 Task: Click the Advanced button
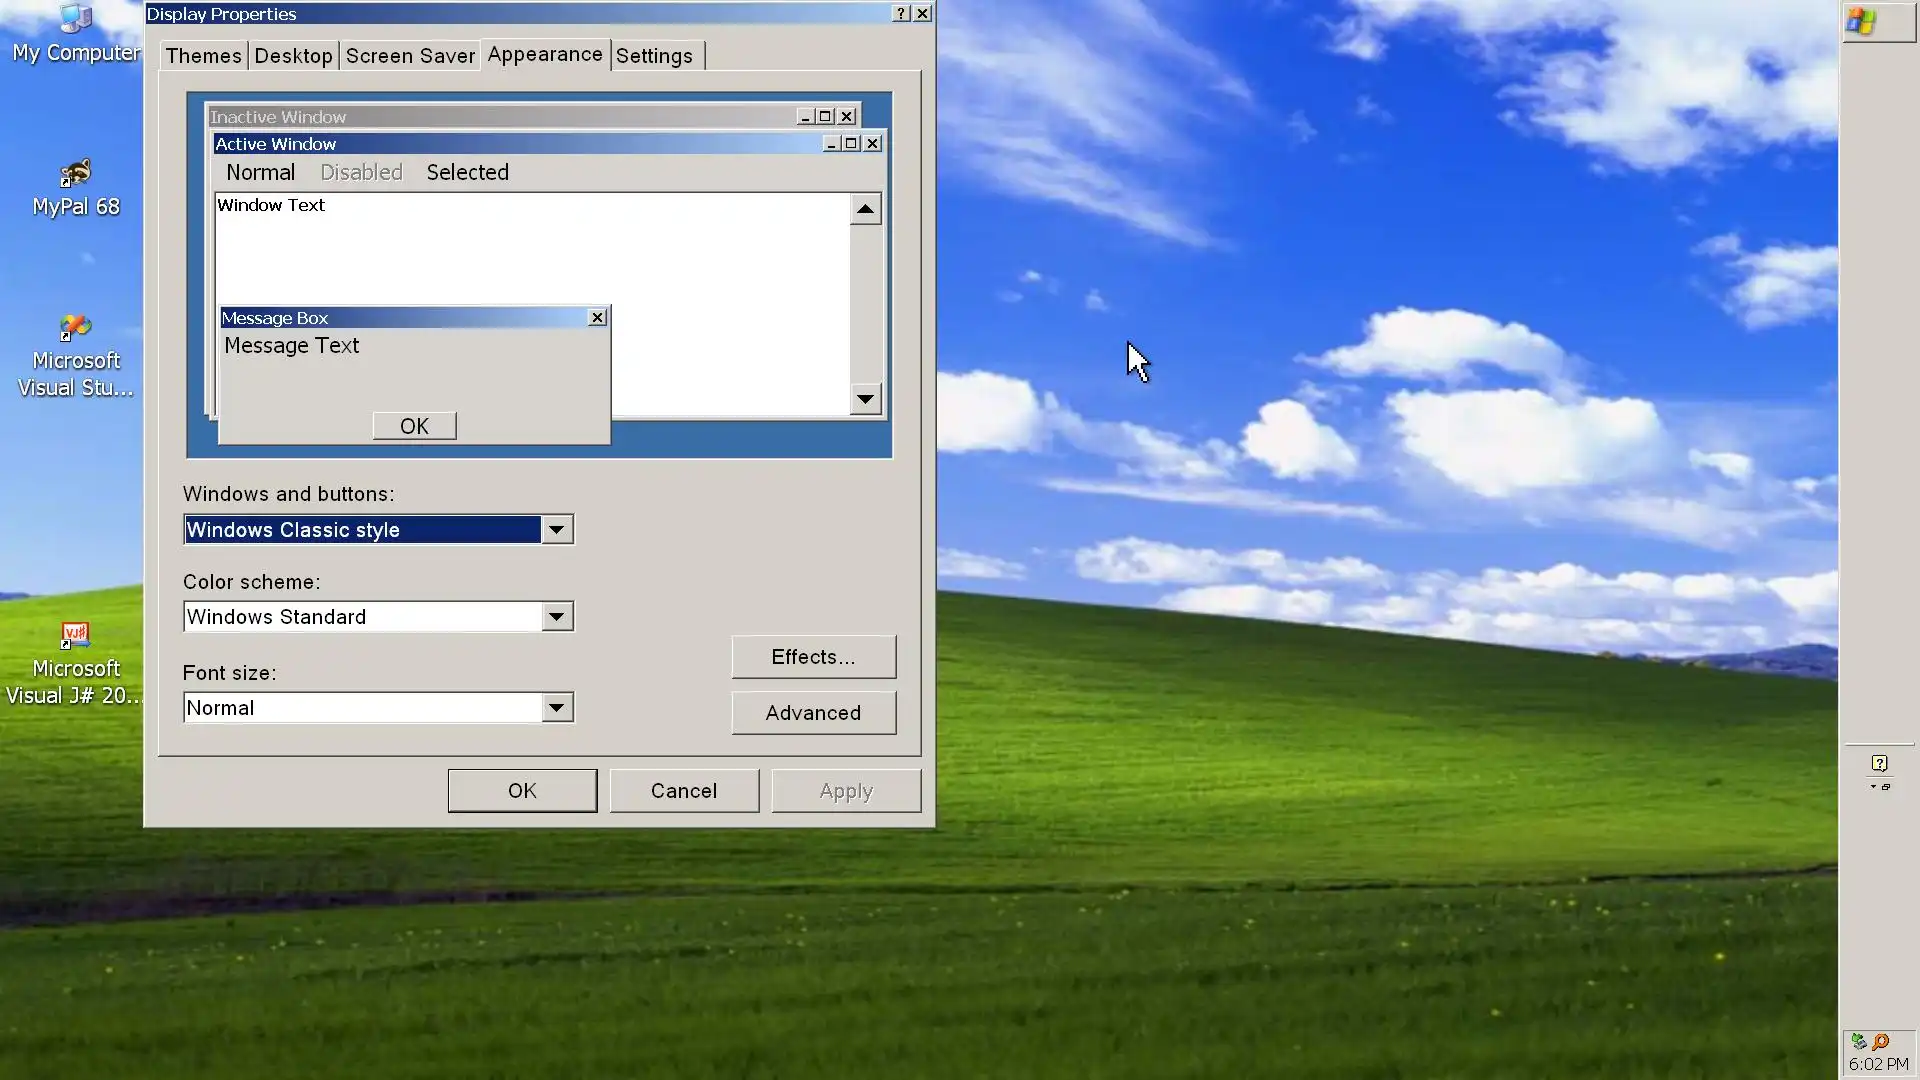pos(813,713)
